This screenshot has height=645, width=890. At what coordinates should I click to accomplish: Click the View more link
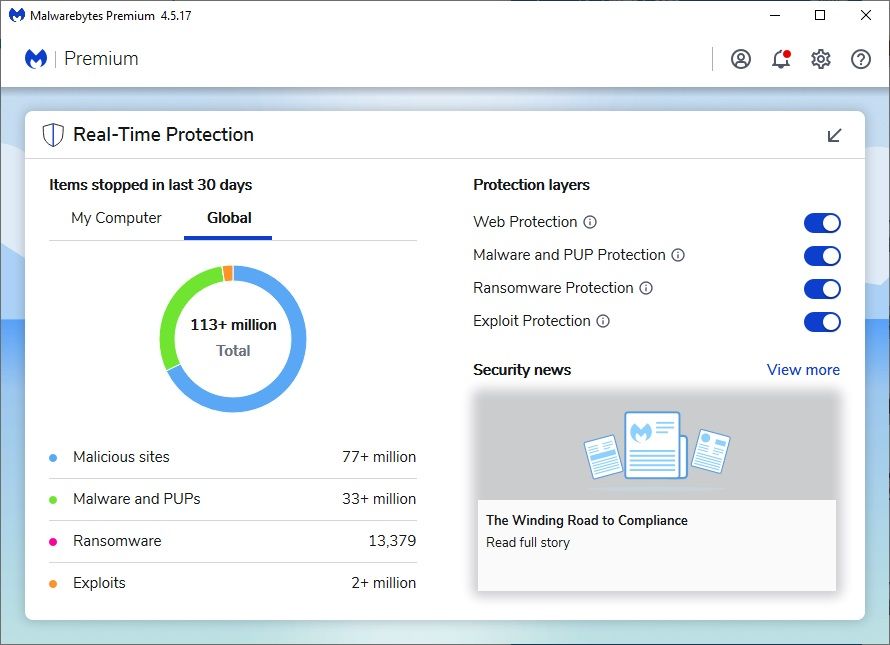click(803, 370)
